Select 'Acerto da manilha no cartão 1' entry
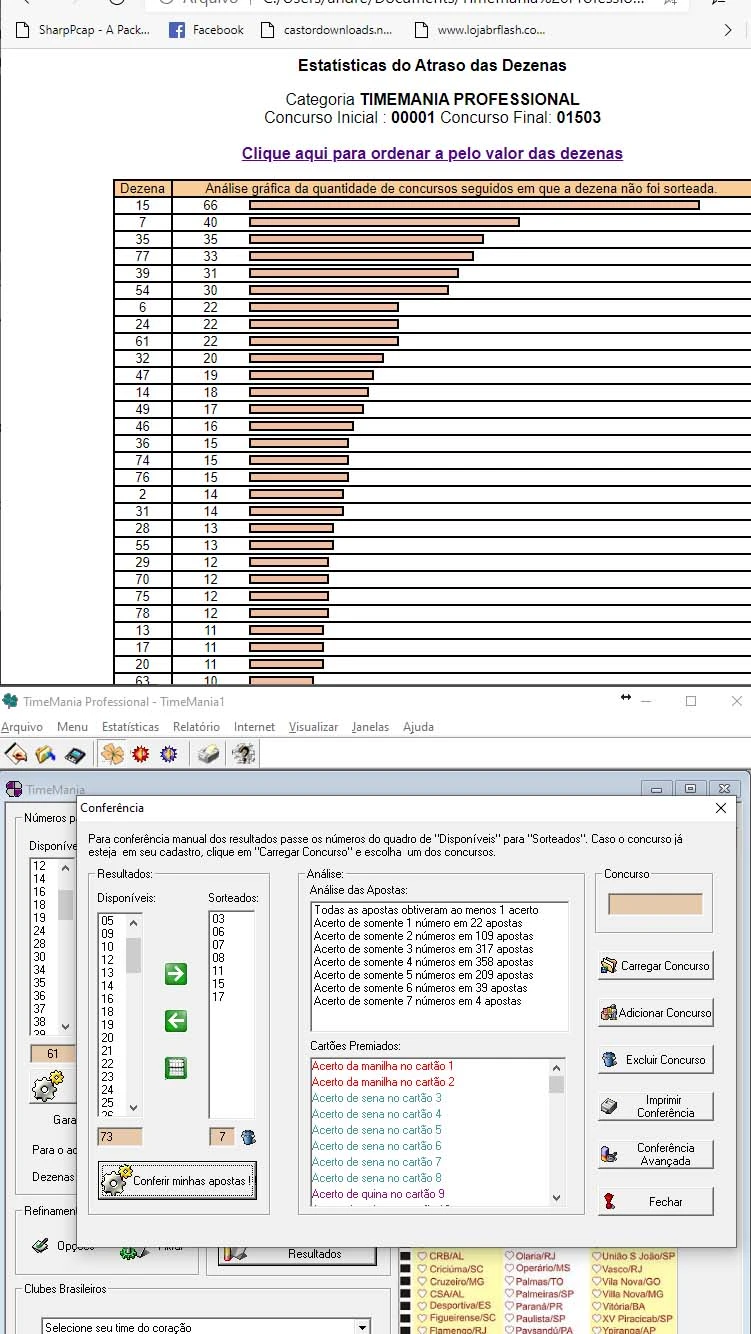Image resolution: width=751 pixels, height=1334 pixels. (x=383, y=1066)
